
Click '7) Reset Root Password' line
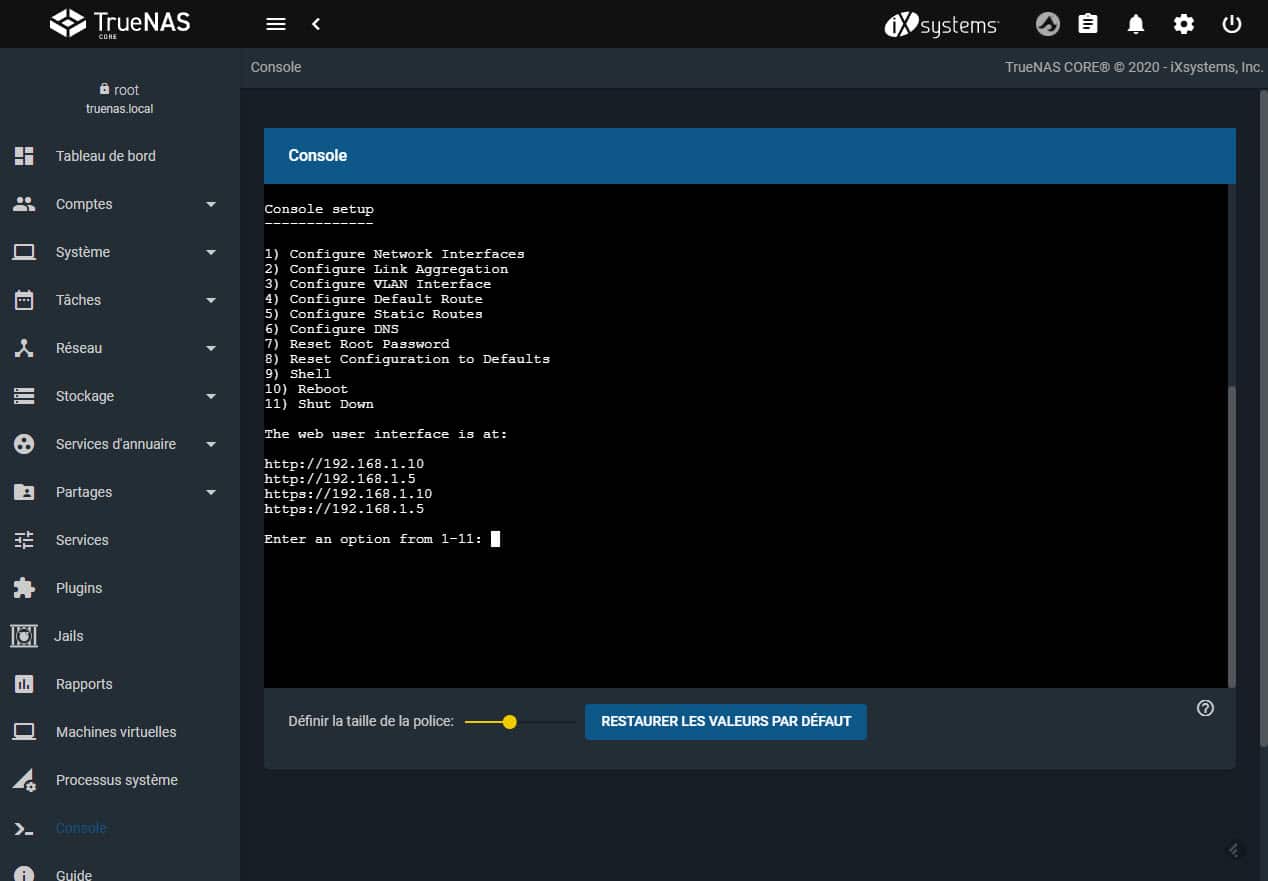click(x=357, y=344)
